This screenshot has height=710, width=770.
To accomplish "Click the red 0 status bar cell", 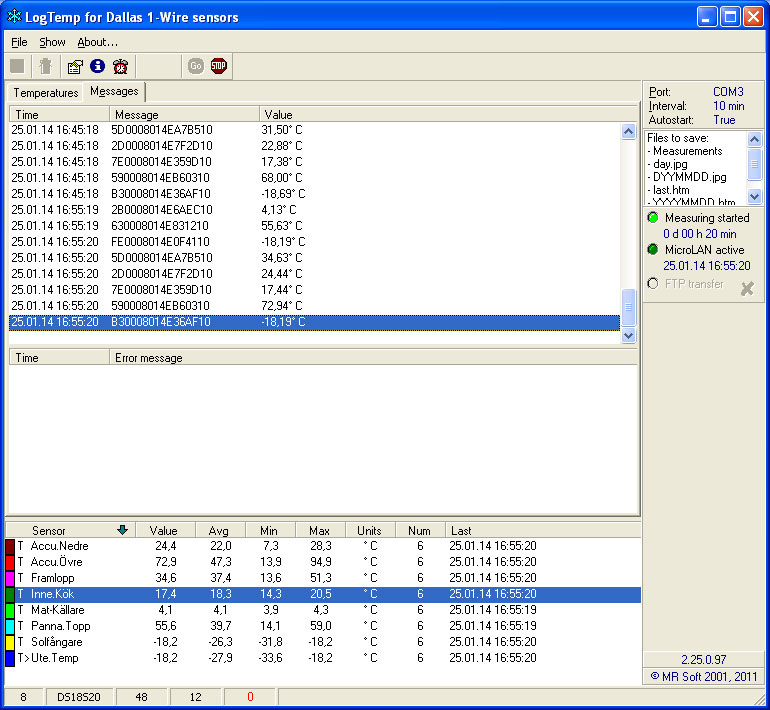I will [250, 697].
